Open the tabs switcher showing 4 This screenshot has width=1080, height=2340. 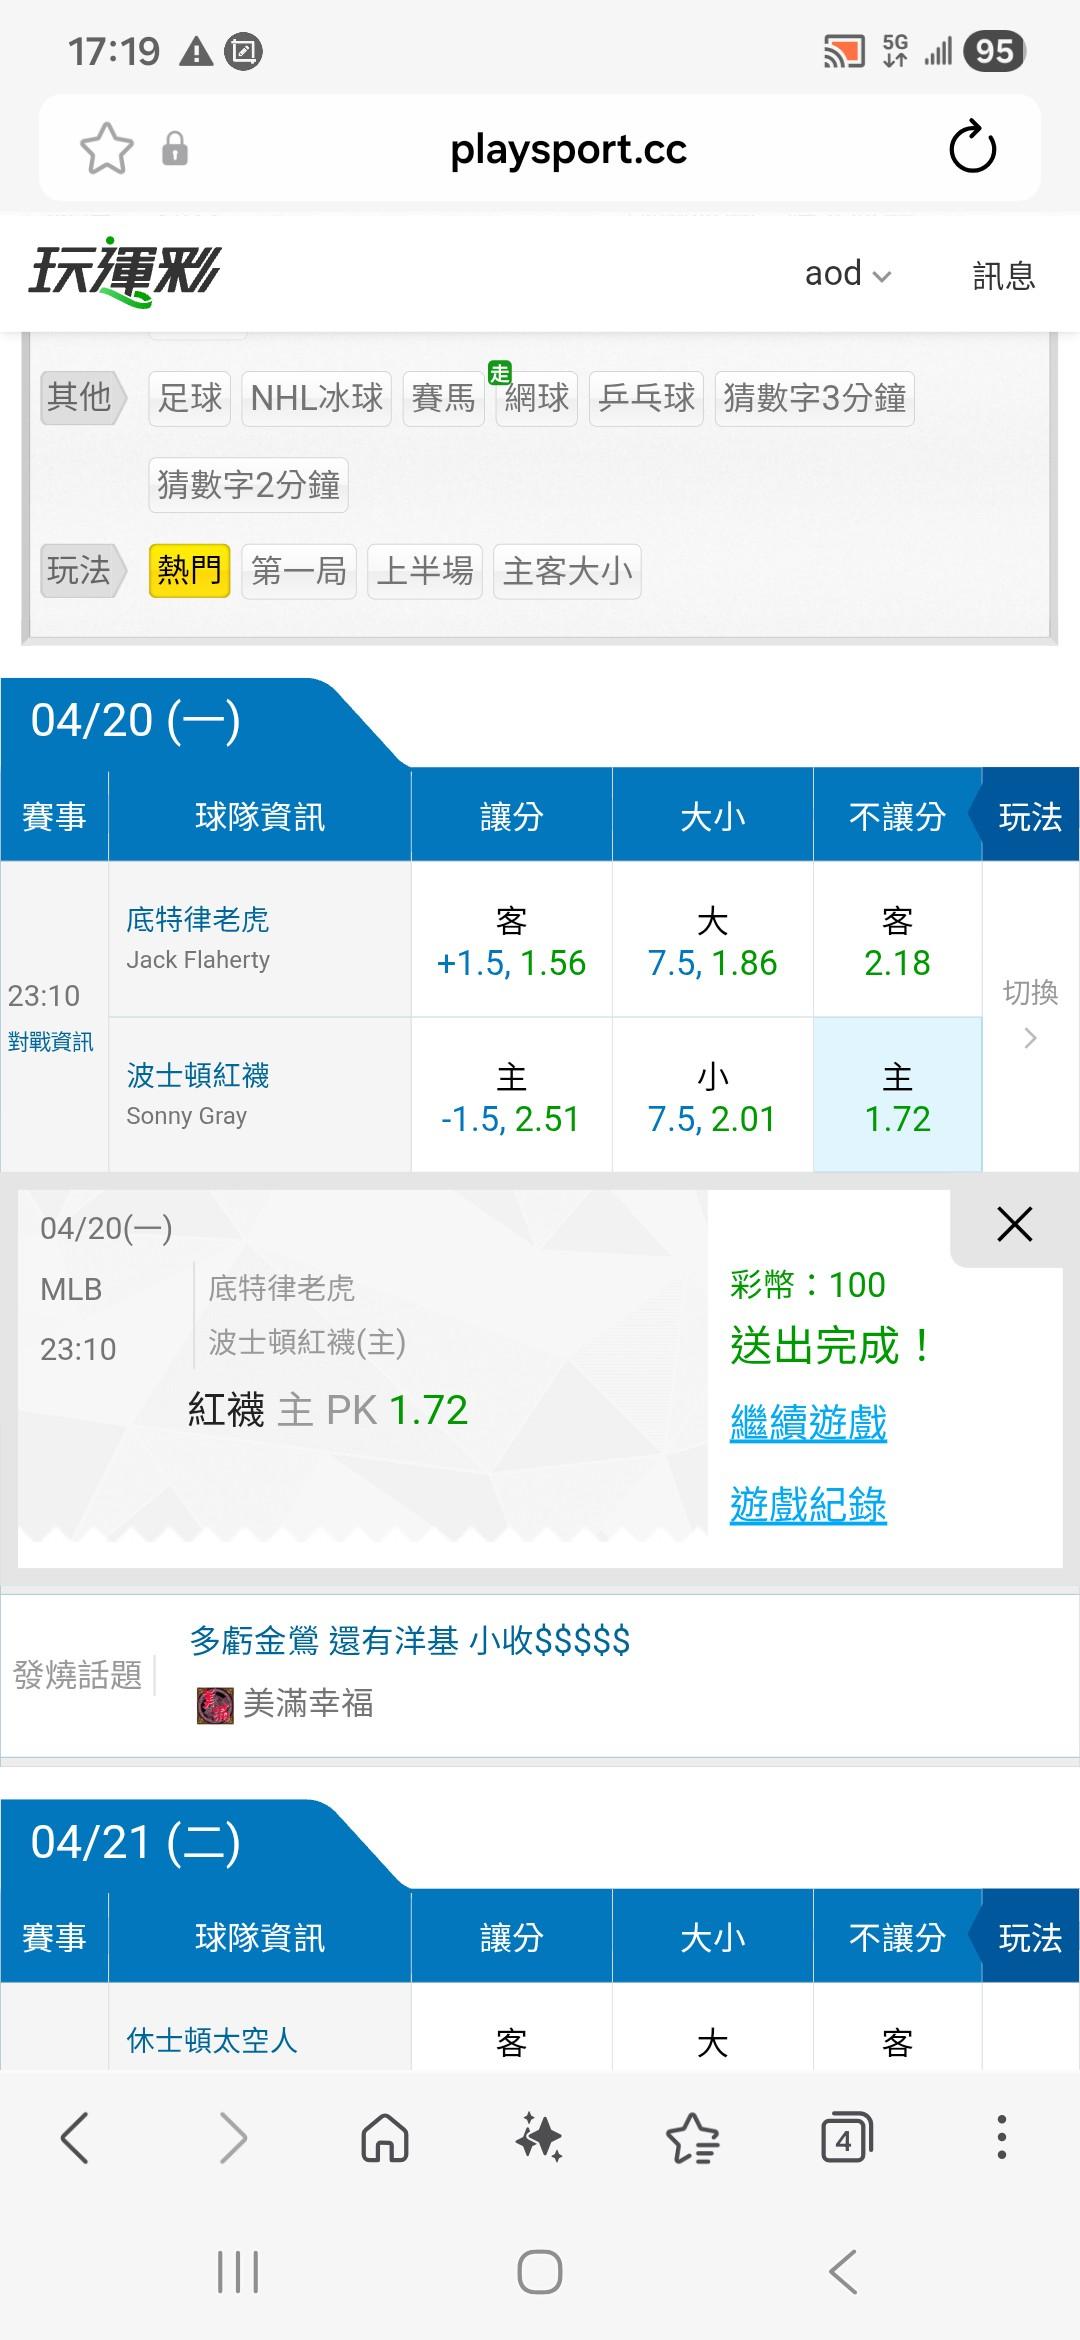[x=846, y=2138]
